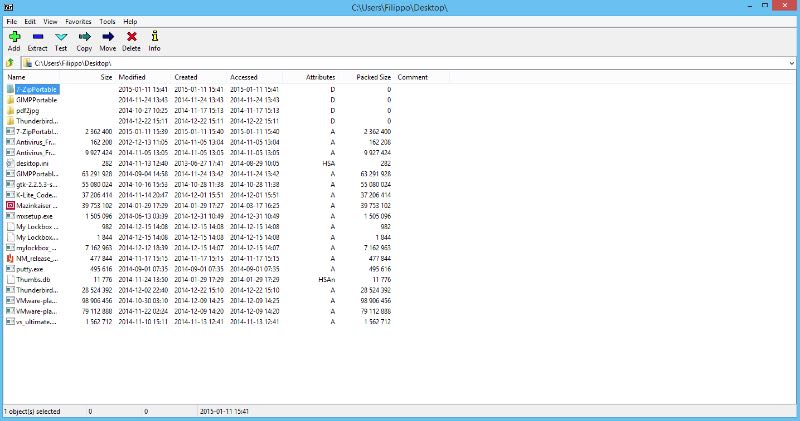Select the pdf2jpg folder
The image size is (800, 421).
[29, 110]
